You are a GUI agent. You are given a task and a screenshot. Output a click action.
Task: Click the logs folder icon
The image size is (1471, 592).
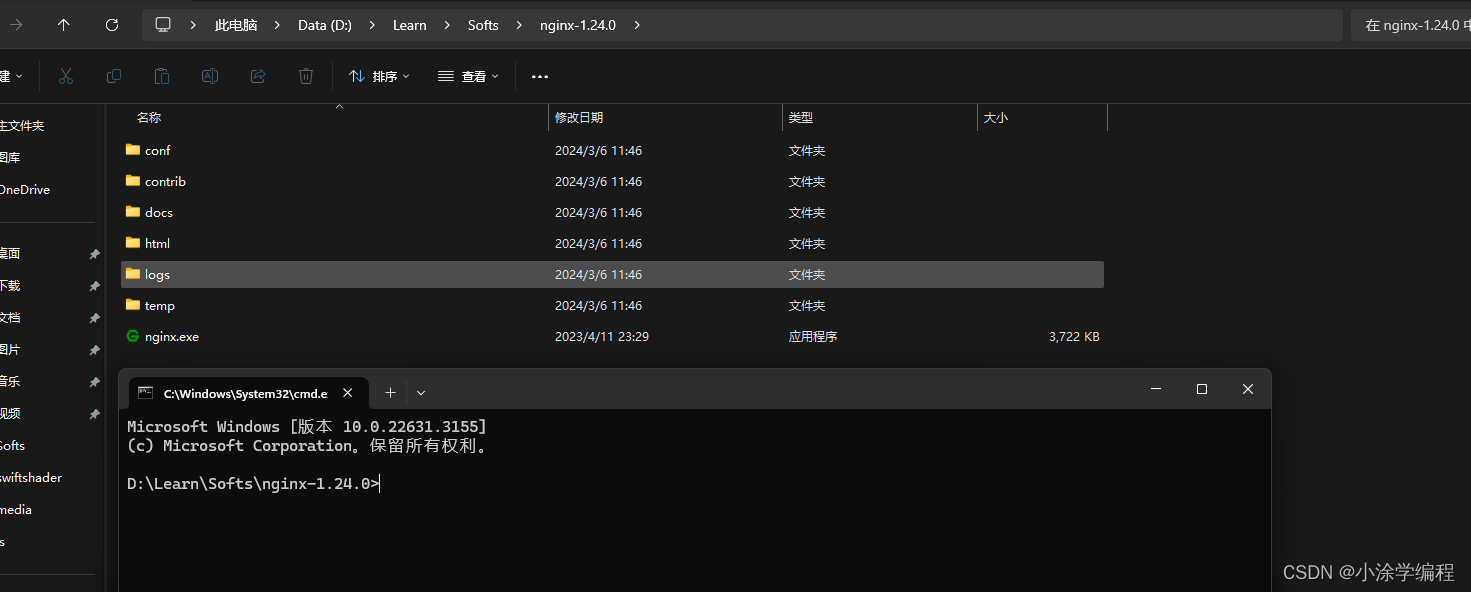click(x=133, y=274)
